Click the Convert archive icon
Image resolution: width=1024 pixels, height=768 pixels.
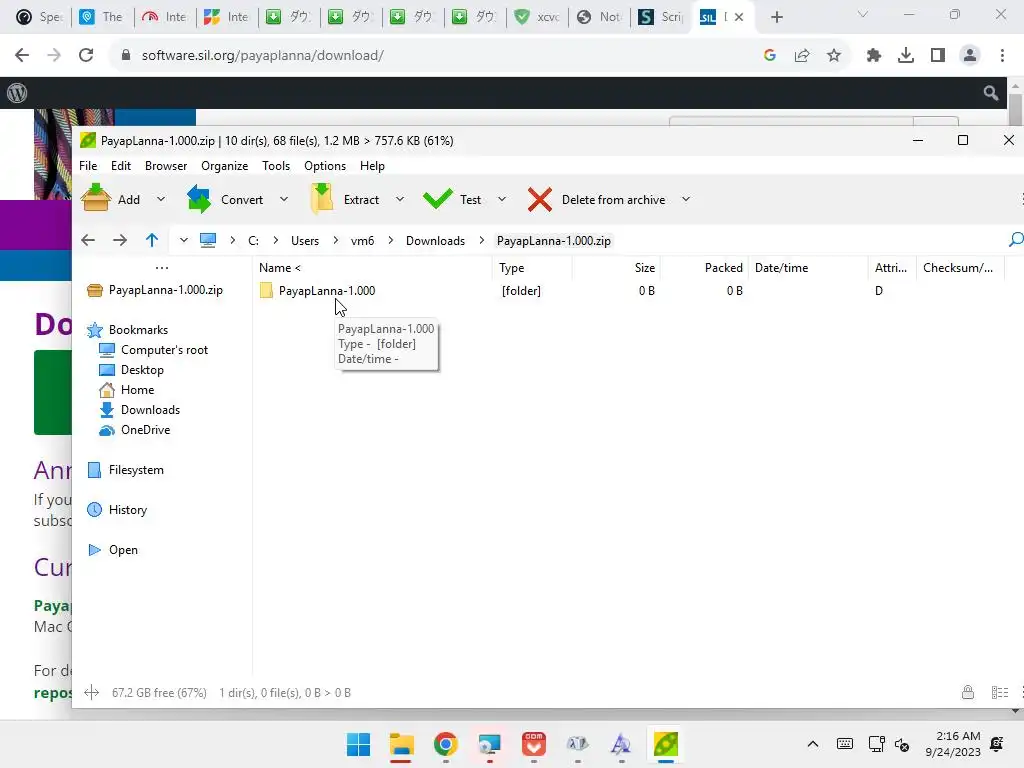[x=199, y=199]
